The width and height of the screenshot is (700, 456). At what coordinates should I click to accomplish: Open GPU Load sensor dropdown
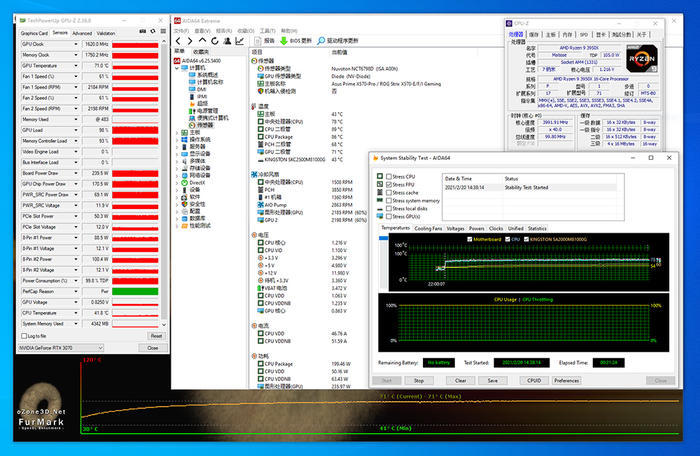tap(76, 130)
